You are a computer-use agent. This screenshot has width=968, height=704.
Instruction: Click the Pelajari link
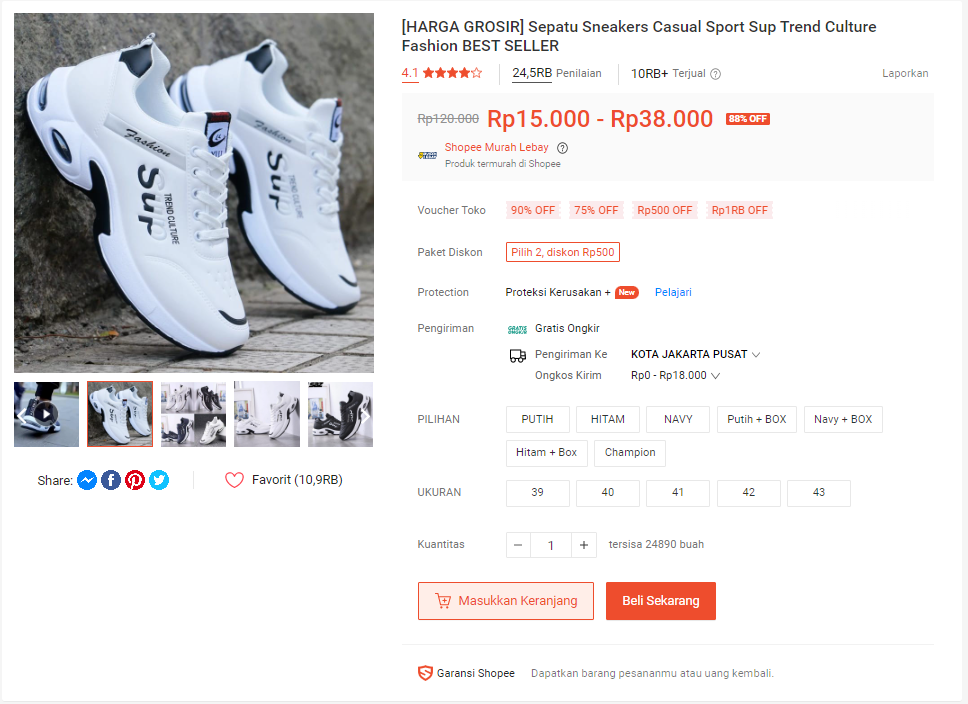673,292
